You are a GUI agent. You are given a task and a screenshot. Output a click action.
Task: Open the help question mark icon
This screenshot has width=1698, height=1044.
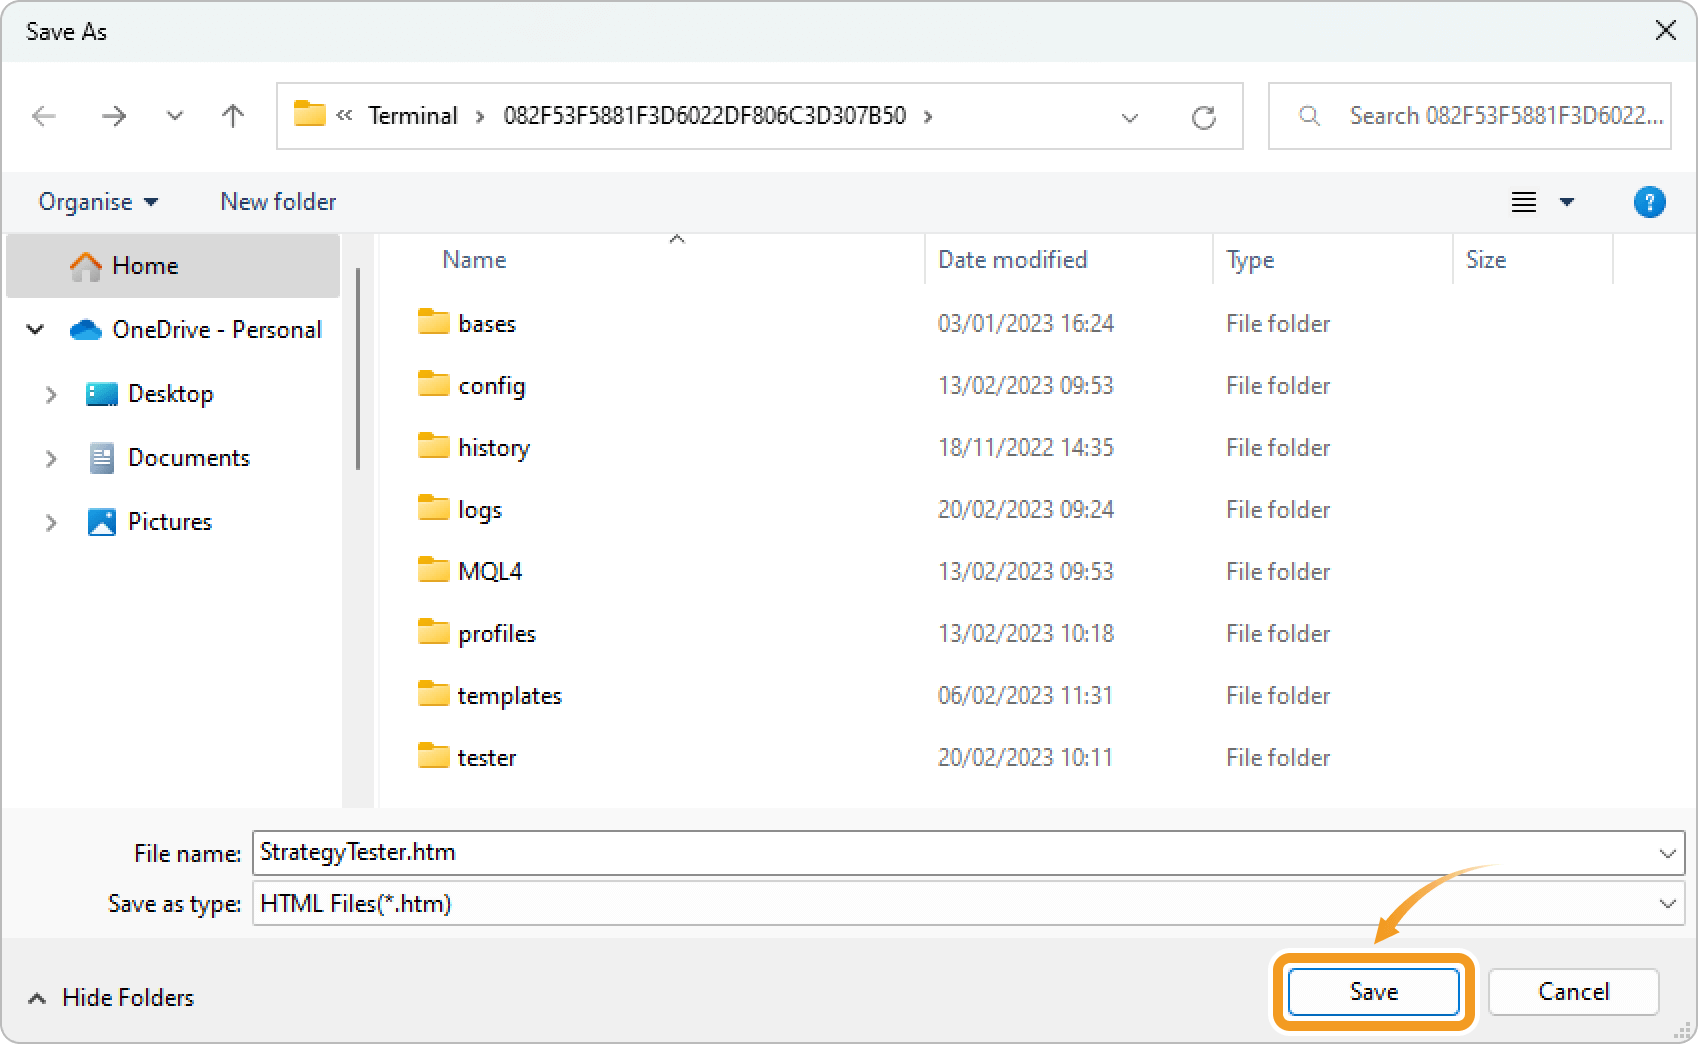click(1649, 202)
